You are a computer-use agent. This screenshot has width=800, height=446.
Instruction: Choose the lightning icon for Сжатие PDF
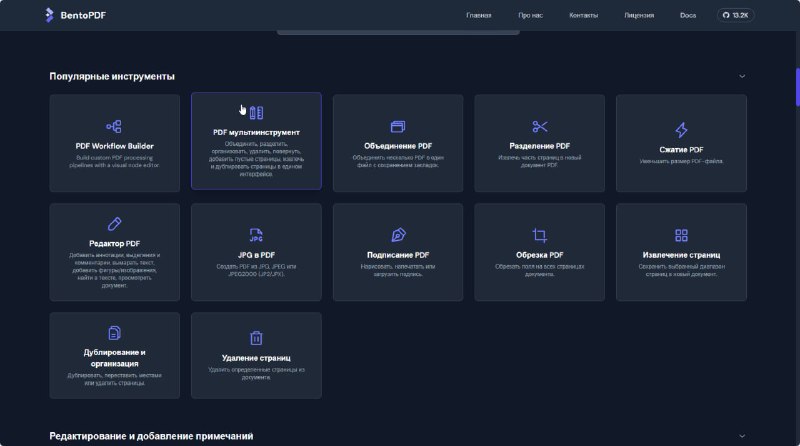pyautogui.click(x=681, y=130)
